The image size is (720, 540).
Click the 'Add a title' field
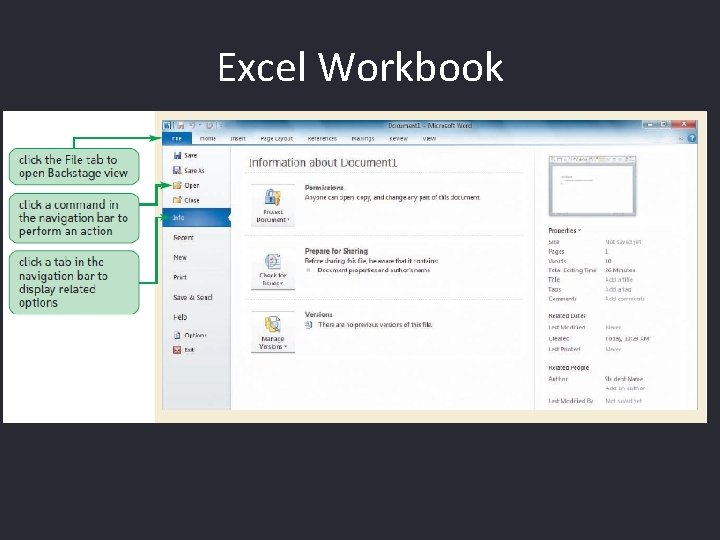click(x=619, y=280)
